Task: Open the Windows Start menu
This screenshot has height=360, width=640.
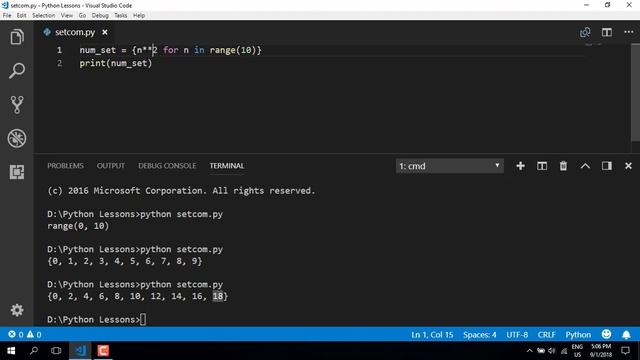Action: 11,351
